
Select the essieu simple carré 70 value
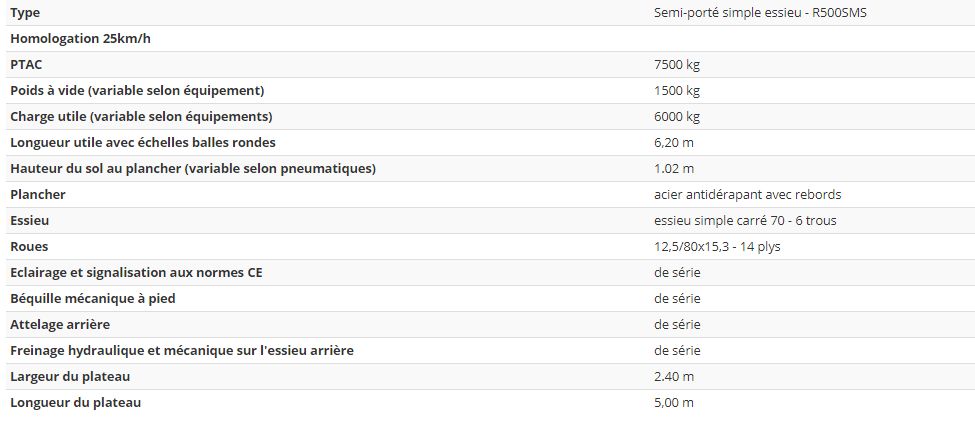tap(745, 221)
